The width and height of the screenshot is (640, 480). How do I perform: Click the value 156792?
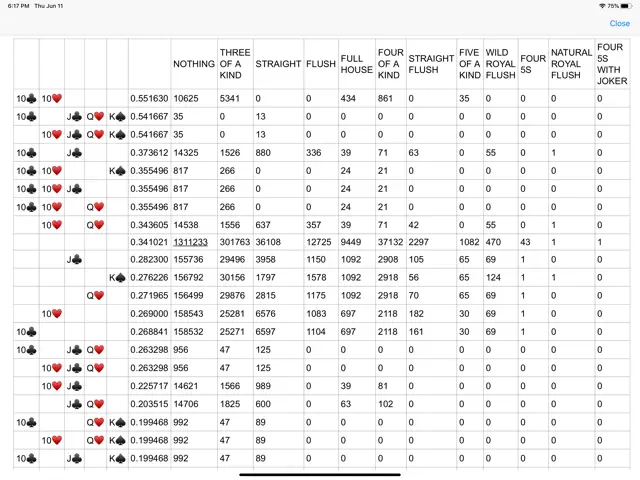click(x=188, y=278)
